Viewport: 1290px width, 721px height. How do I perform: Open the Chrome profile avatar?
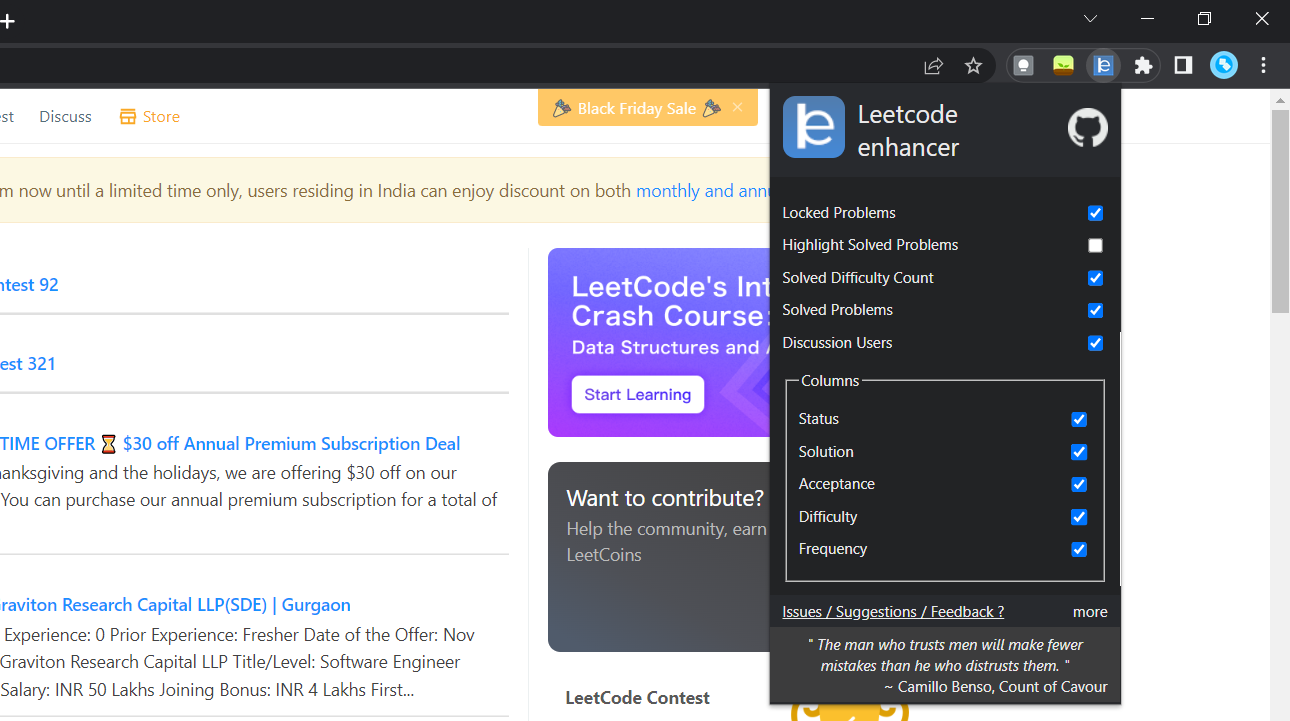coord(1224,65)
